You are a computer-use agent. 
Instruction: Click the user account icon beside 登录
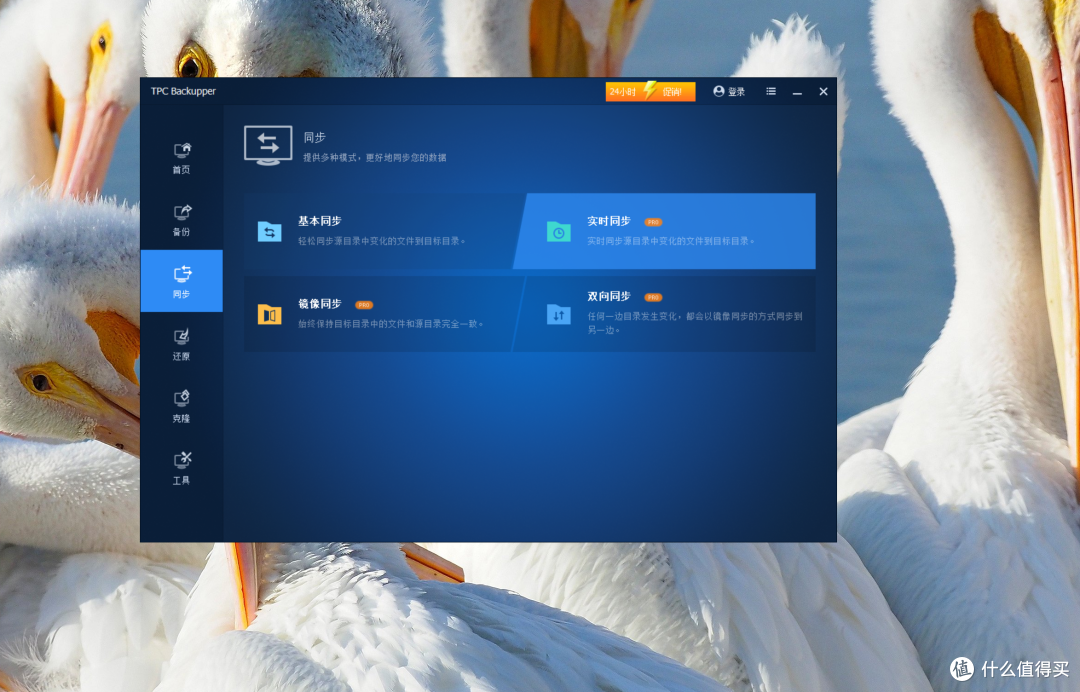718,91
